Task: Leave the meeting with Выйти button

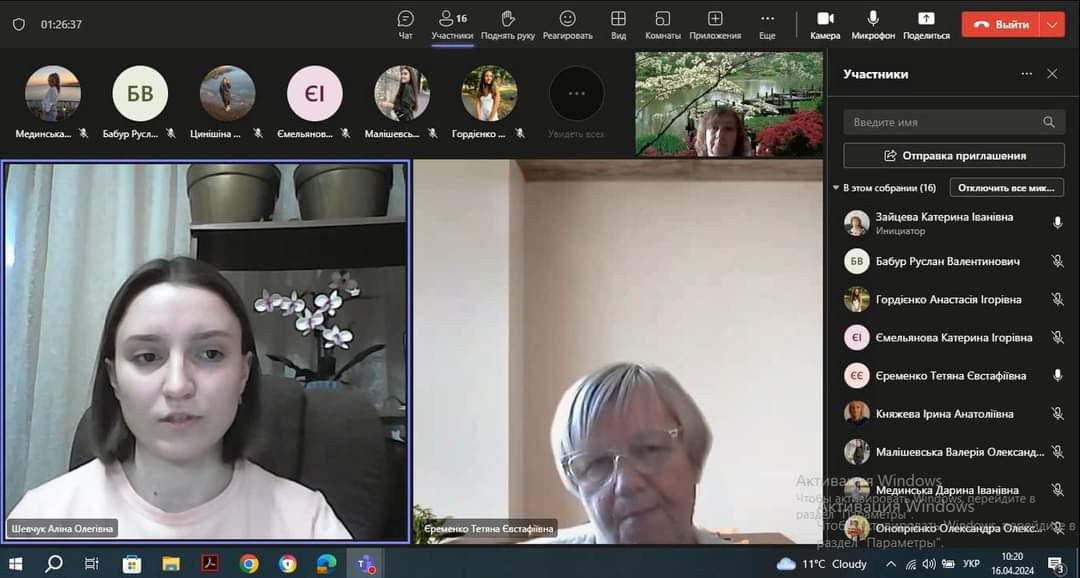Action: [999, 25]
